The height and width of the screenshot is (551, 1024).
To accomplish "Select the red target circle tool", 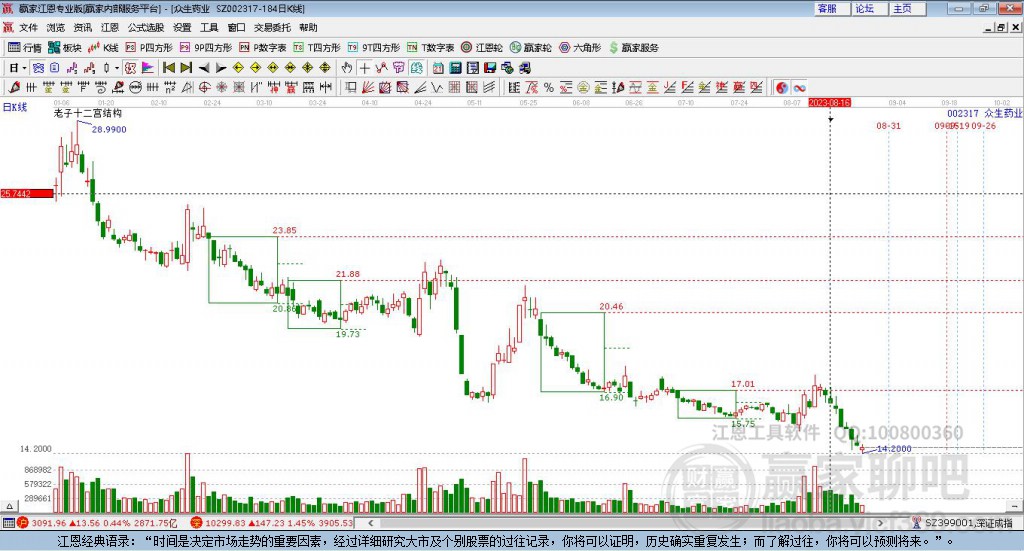I will pyautogui.click(x=204, y=87).
